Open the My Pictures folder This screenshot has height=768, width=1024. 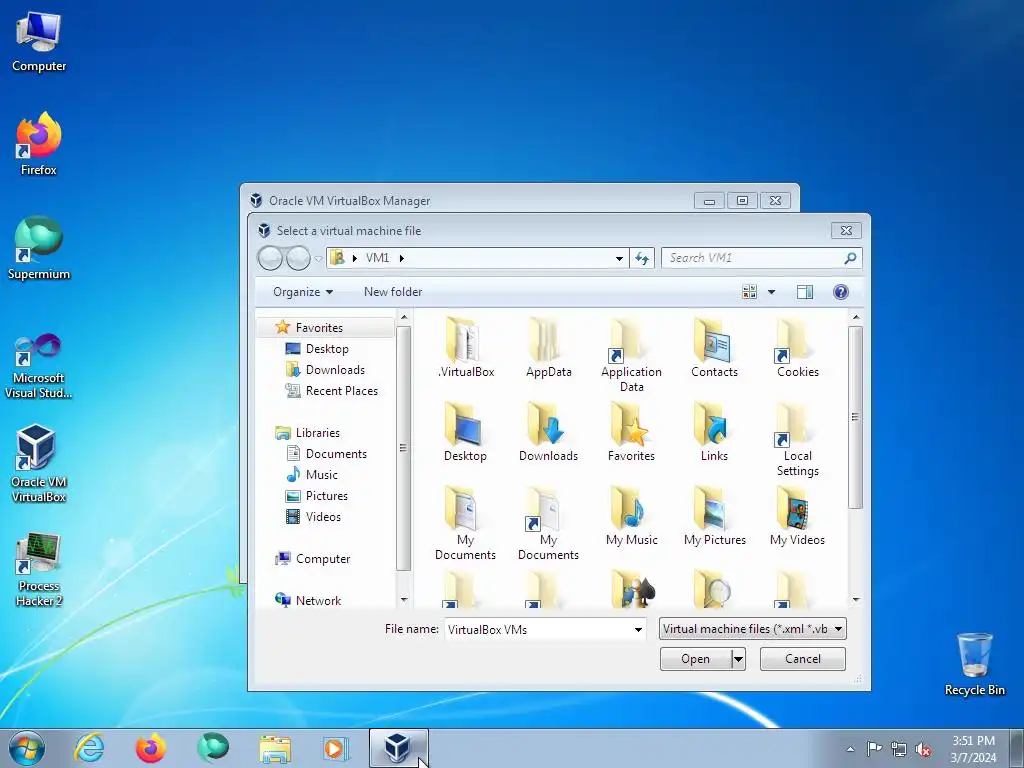(714, 516)
